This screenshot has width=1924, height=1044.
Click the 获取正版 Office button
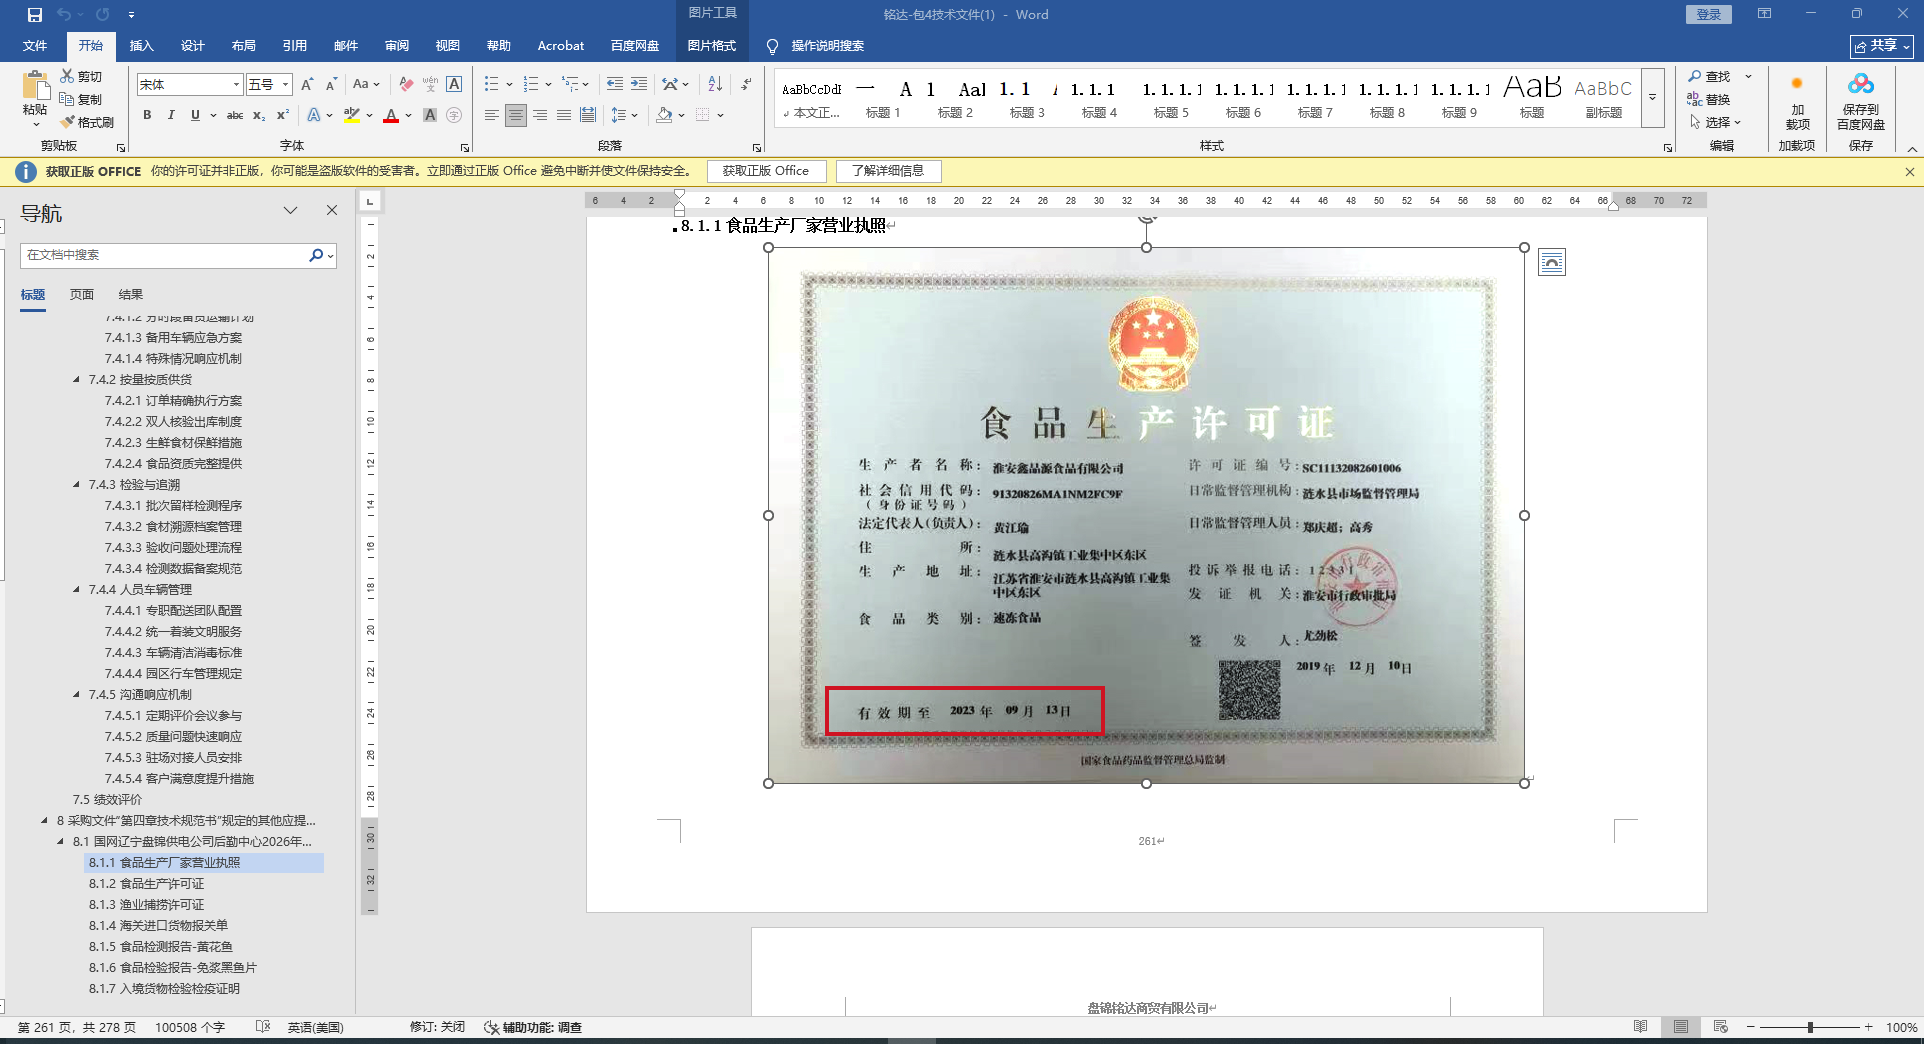click(x=766, y=171)
